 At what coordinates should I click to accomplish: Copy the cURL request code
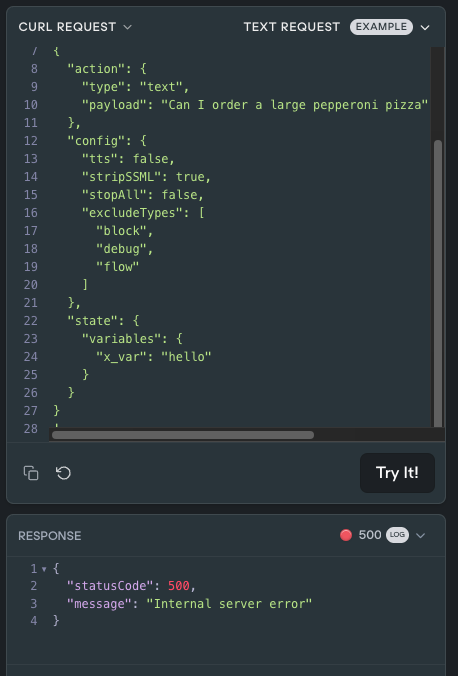pyautogui.click(x=31, y=473)
